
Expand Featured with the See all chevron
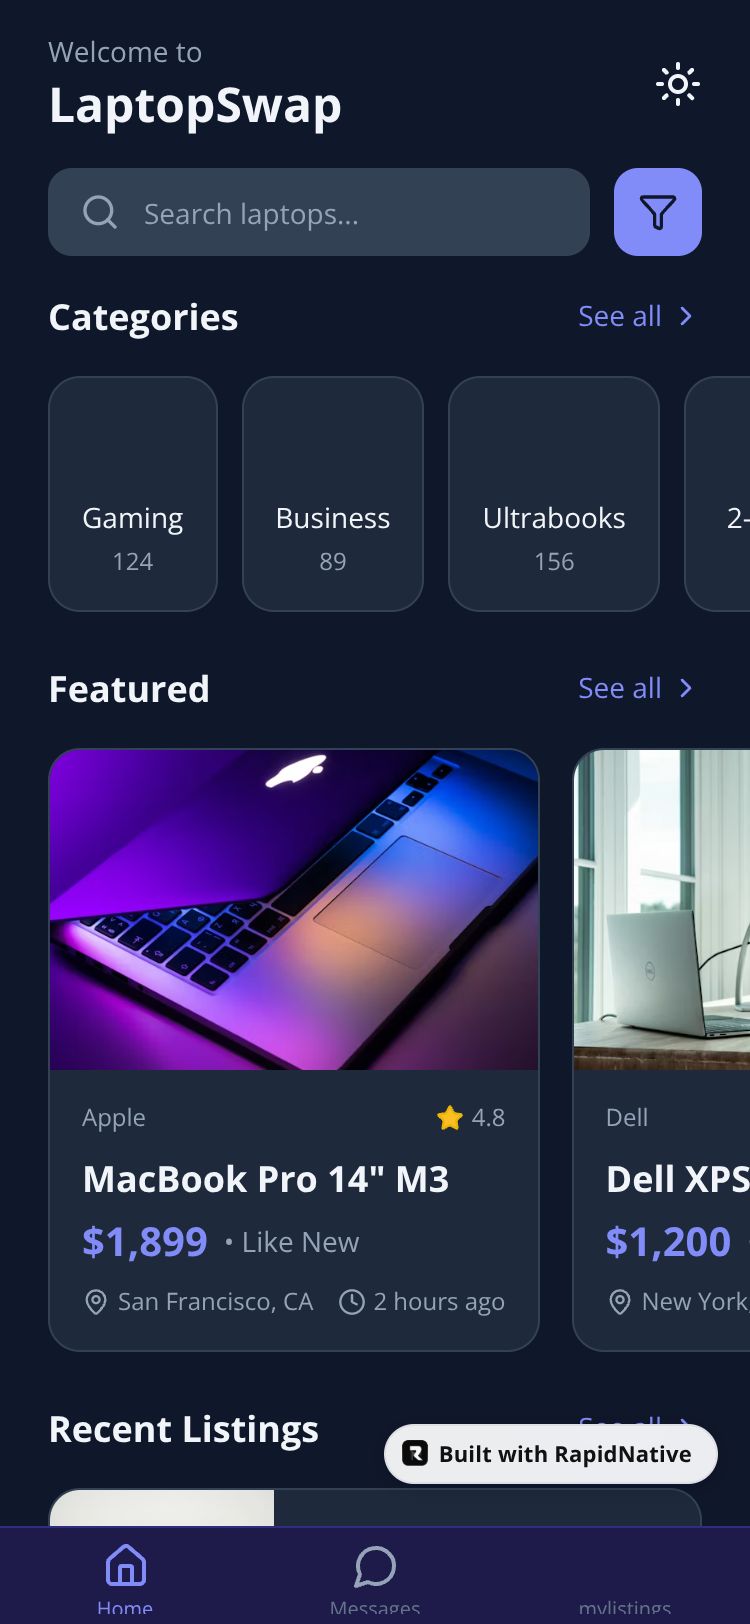(x=686, y=688)
